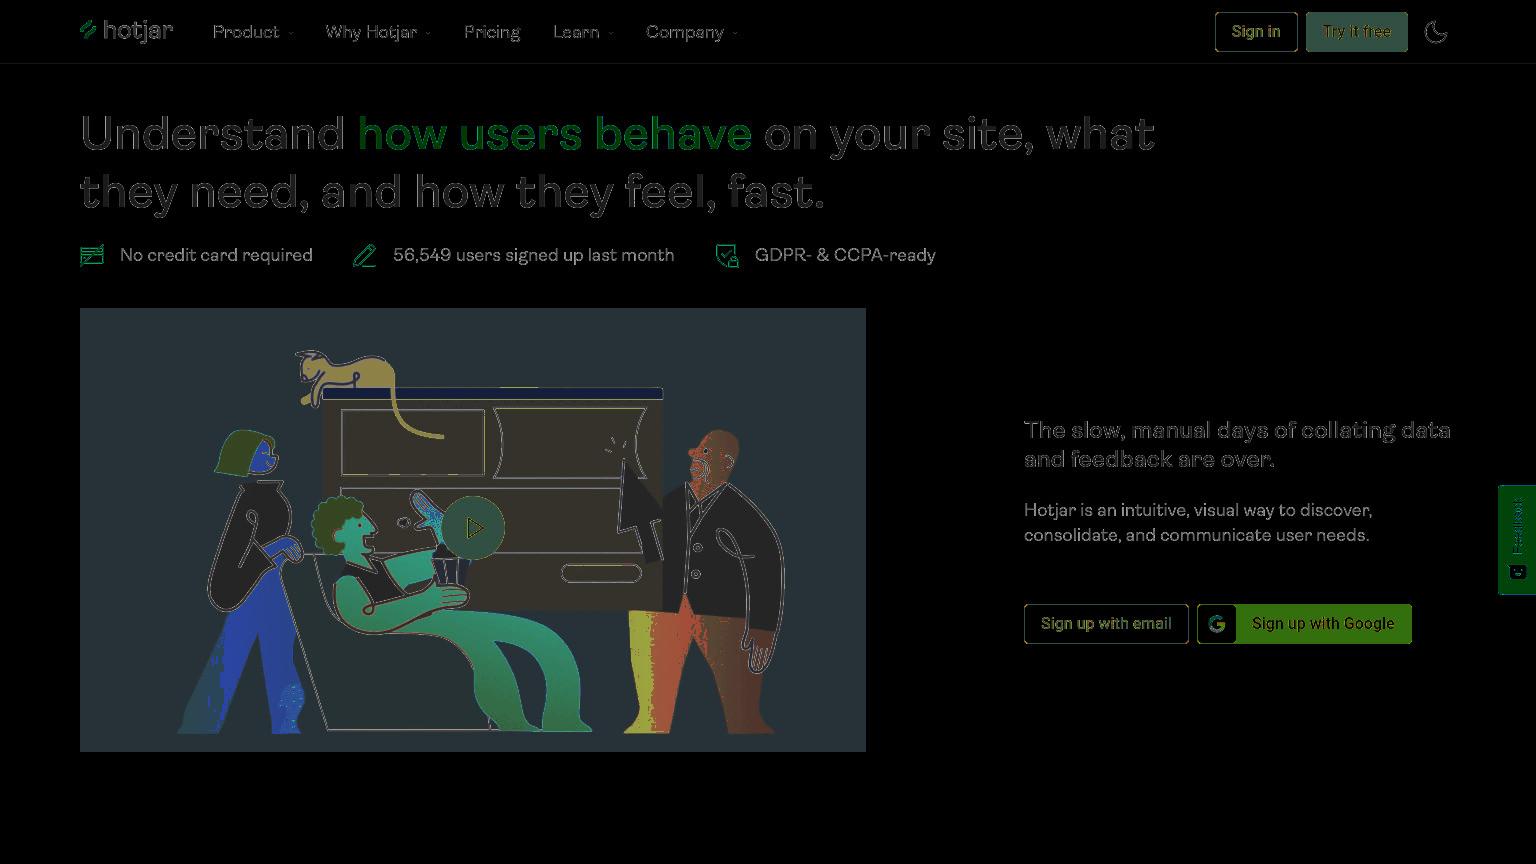Click the Google logo icon
The width and height of the screenshot is (1536, 864).
coord(1217,624)
